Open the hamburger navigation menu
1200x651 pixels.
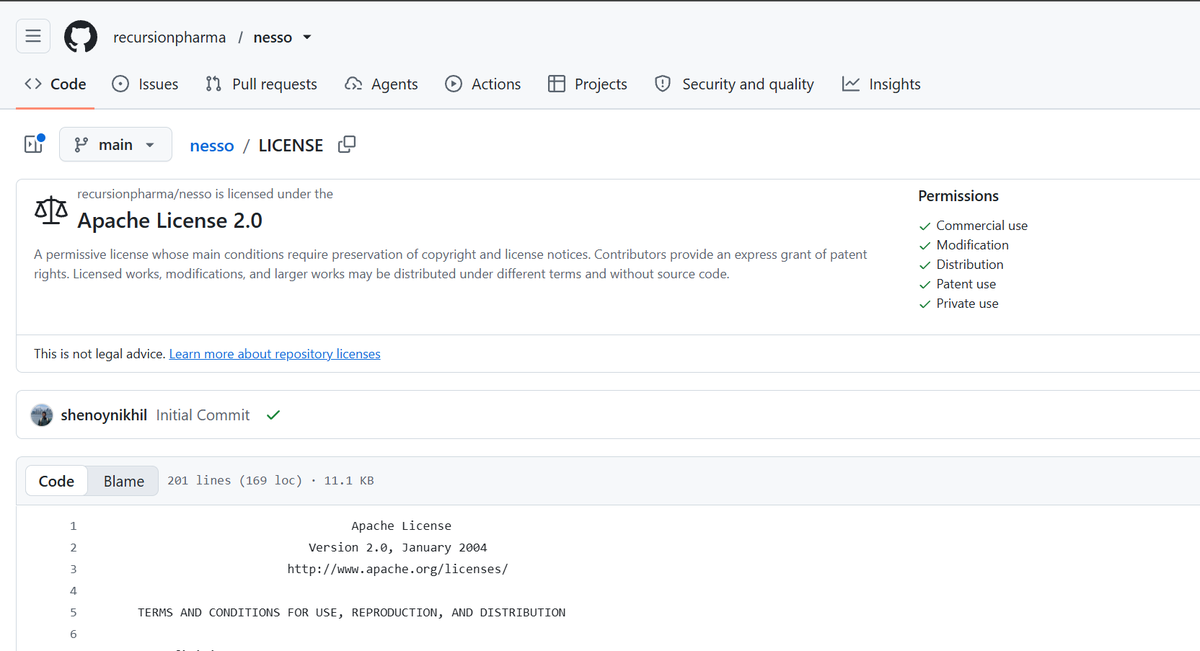pos(33,37)
